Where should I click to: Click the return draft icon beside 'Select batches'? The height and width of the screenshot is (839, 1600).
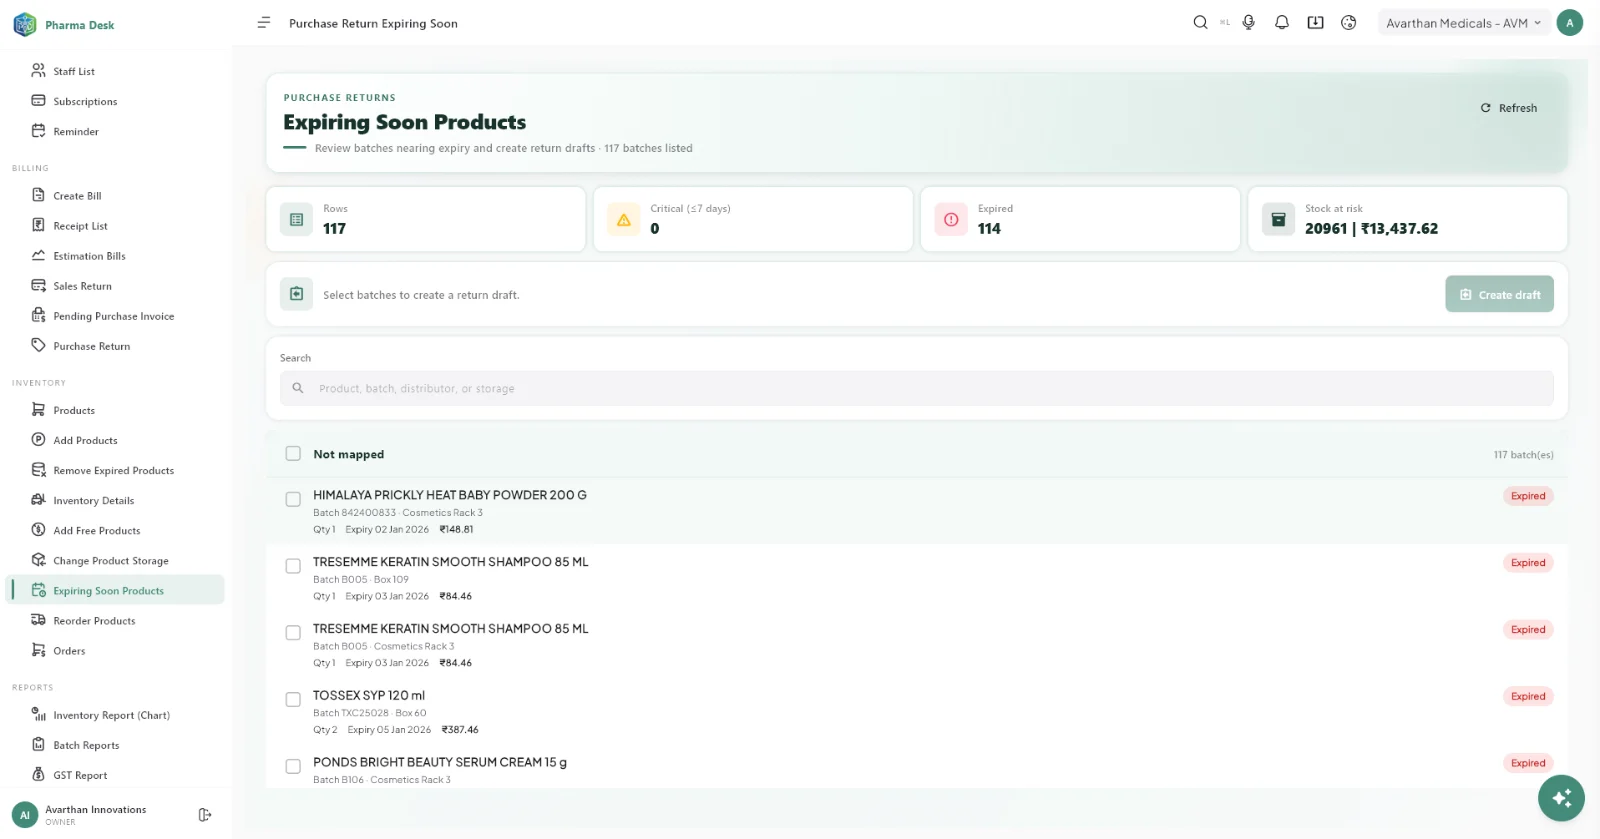click(296, 294)
